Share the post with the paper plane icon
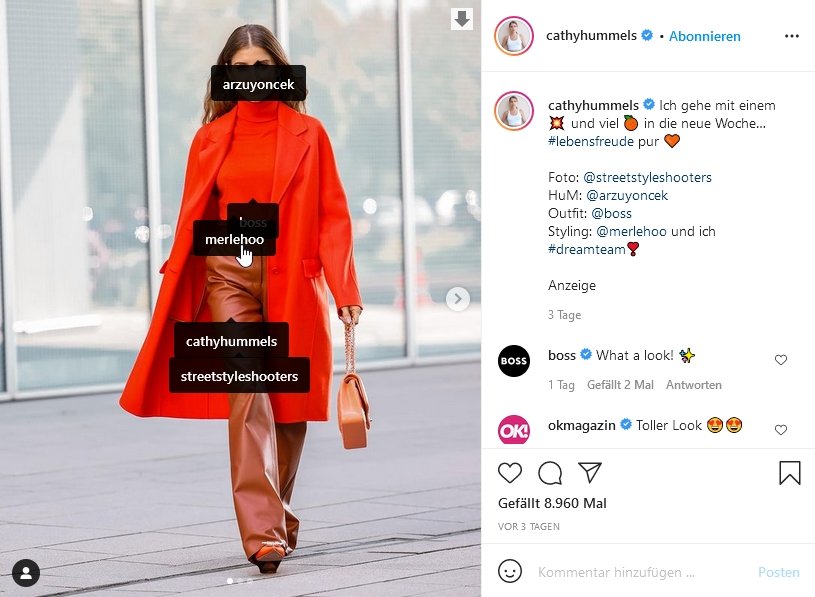Screen dimensions: 815x597 click(x=590, y=472)
